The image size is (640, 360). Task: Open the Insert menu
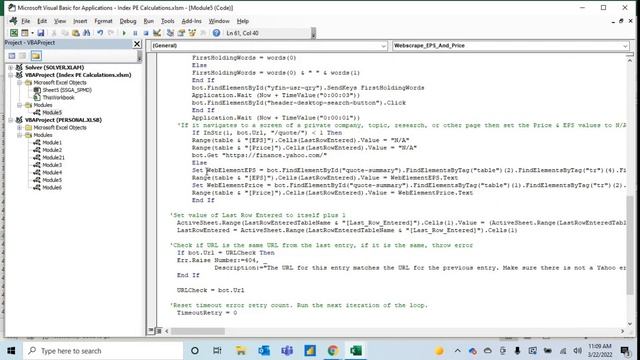click(80, 21)
